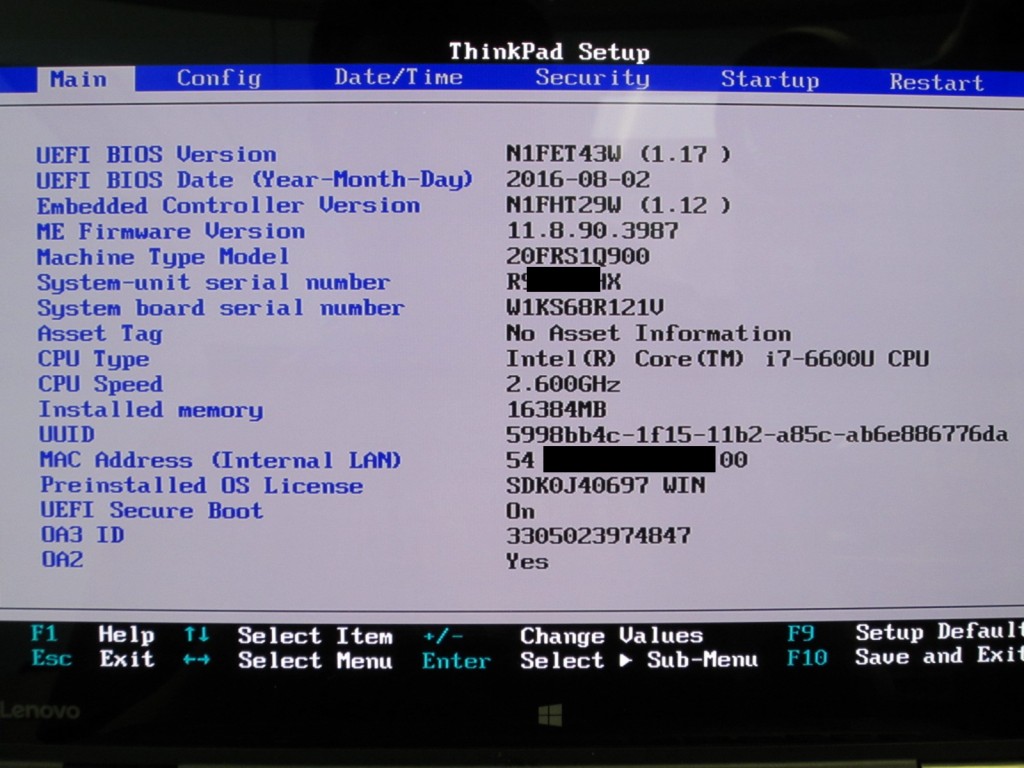
Task: Click Save and Exit footer text
Action: (x=939, y=656)
